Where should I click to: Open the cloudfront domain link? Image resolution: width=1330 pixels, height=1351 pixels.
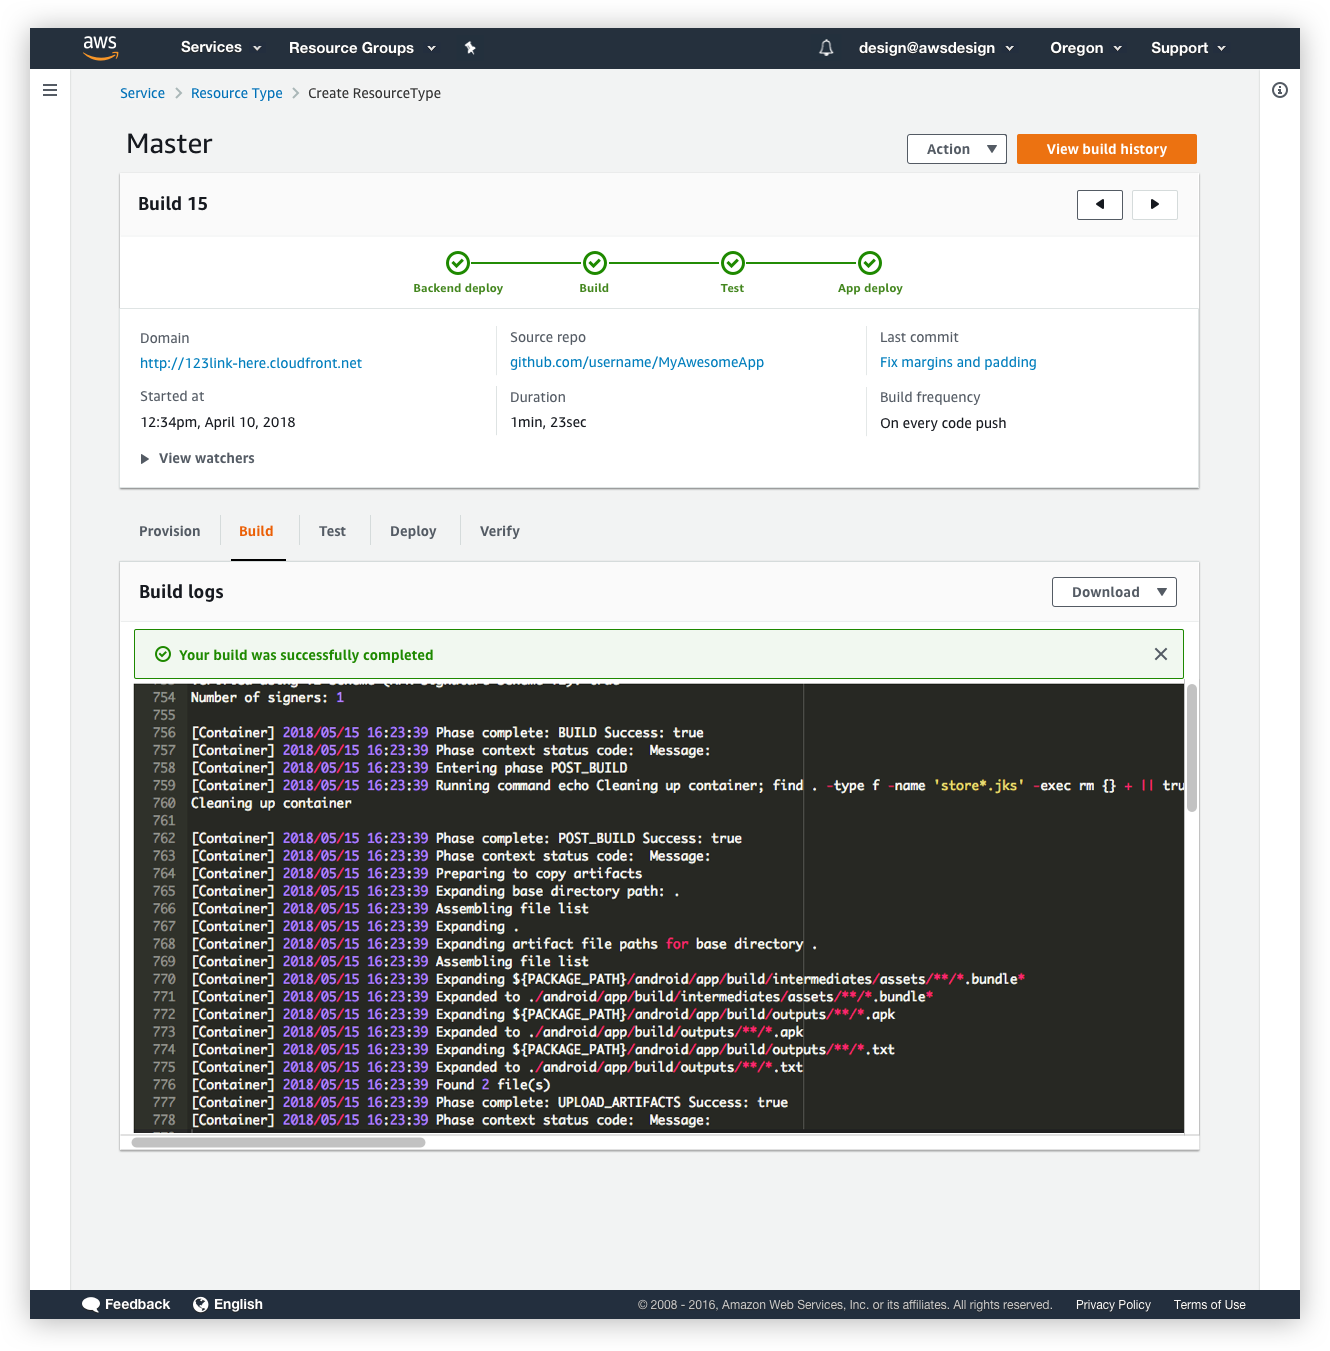click(x=251, y=363)
